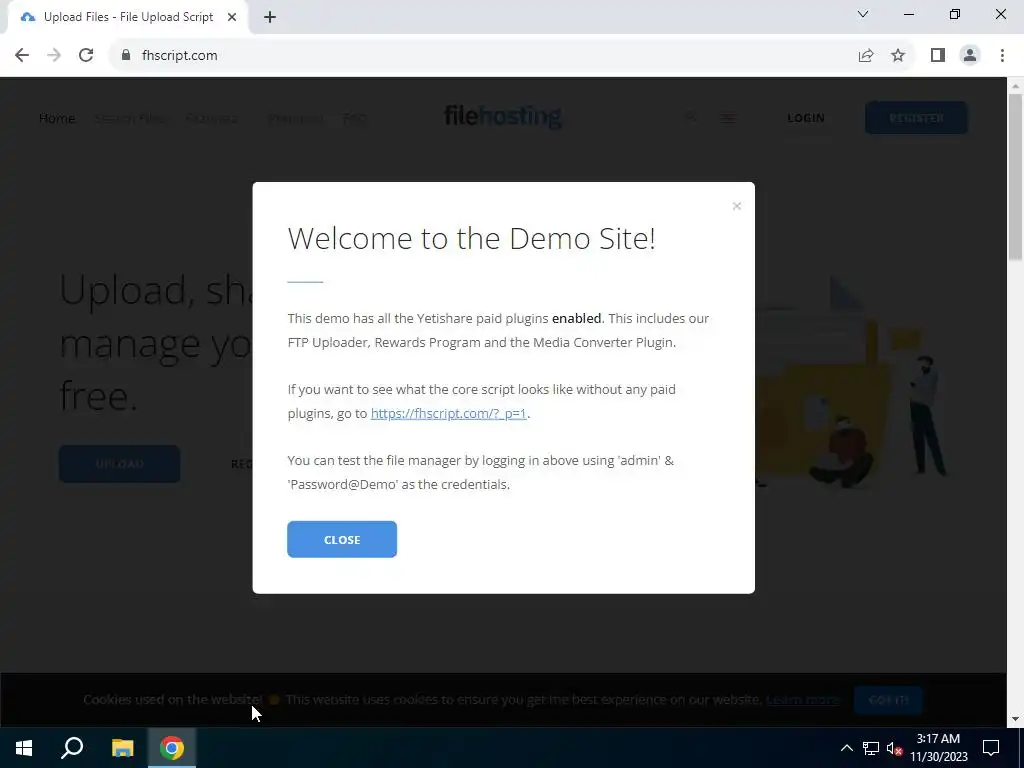
Task: Expand the tab search dropdown chevron
Action: coord(863,14)
